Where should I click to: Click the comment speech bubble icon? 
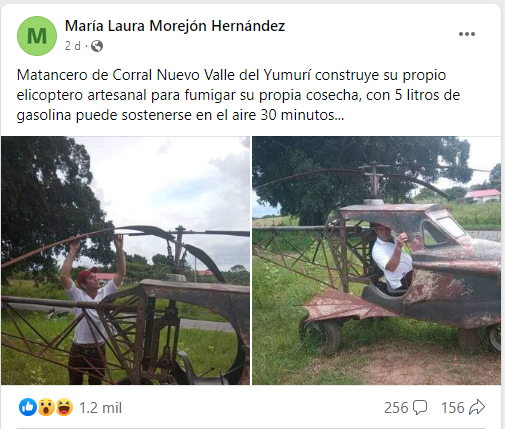coord(420,408)
